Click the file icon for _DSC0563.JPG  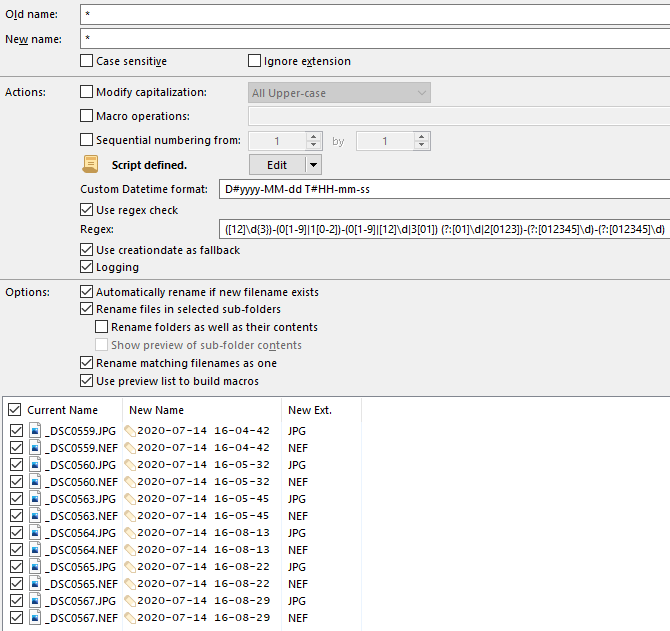click(x=35, y=498)
